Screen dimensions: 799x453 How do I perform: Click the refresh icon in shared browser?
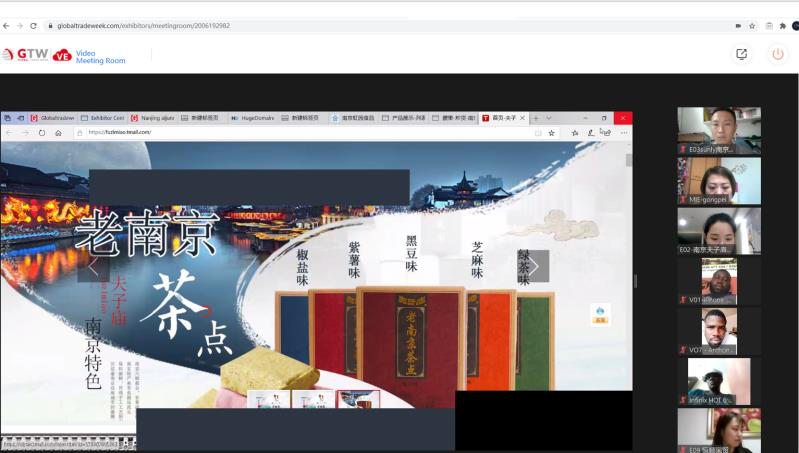pos(41,132)
